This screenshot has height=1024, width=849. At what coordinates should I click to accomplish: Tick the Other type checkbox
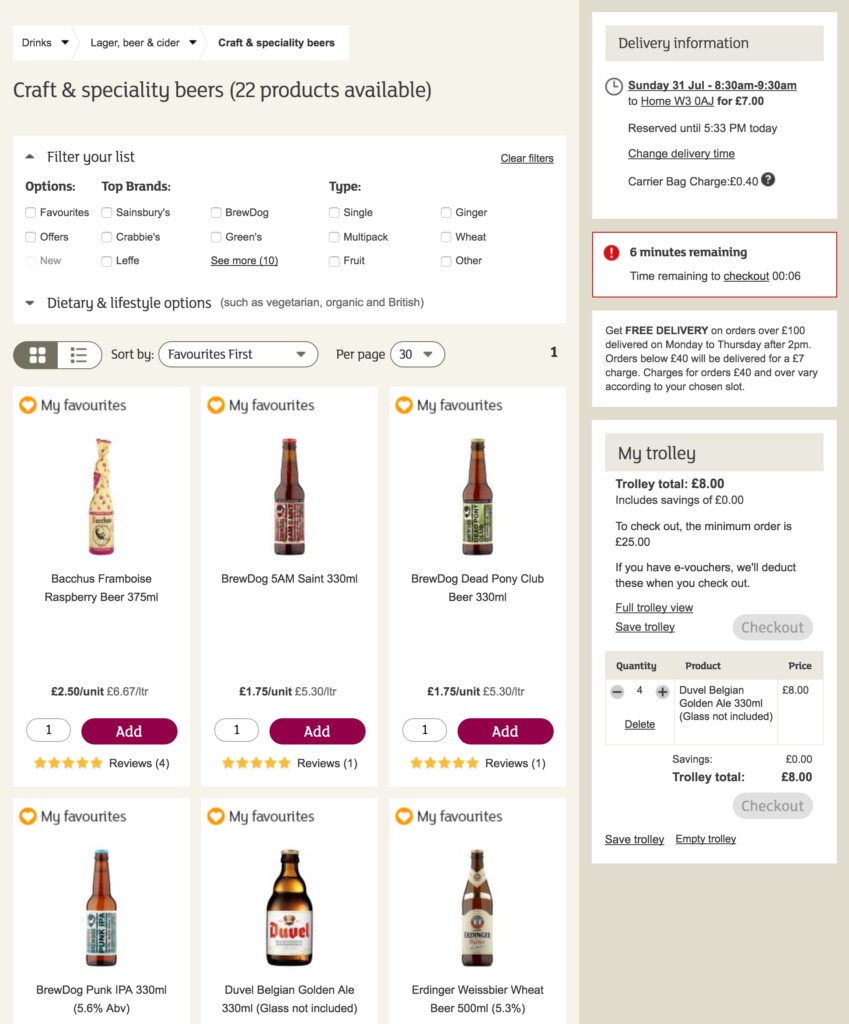pos(446,261)
